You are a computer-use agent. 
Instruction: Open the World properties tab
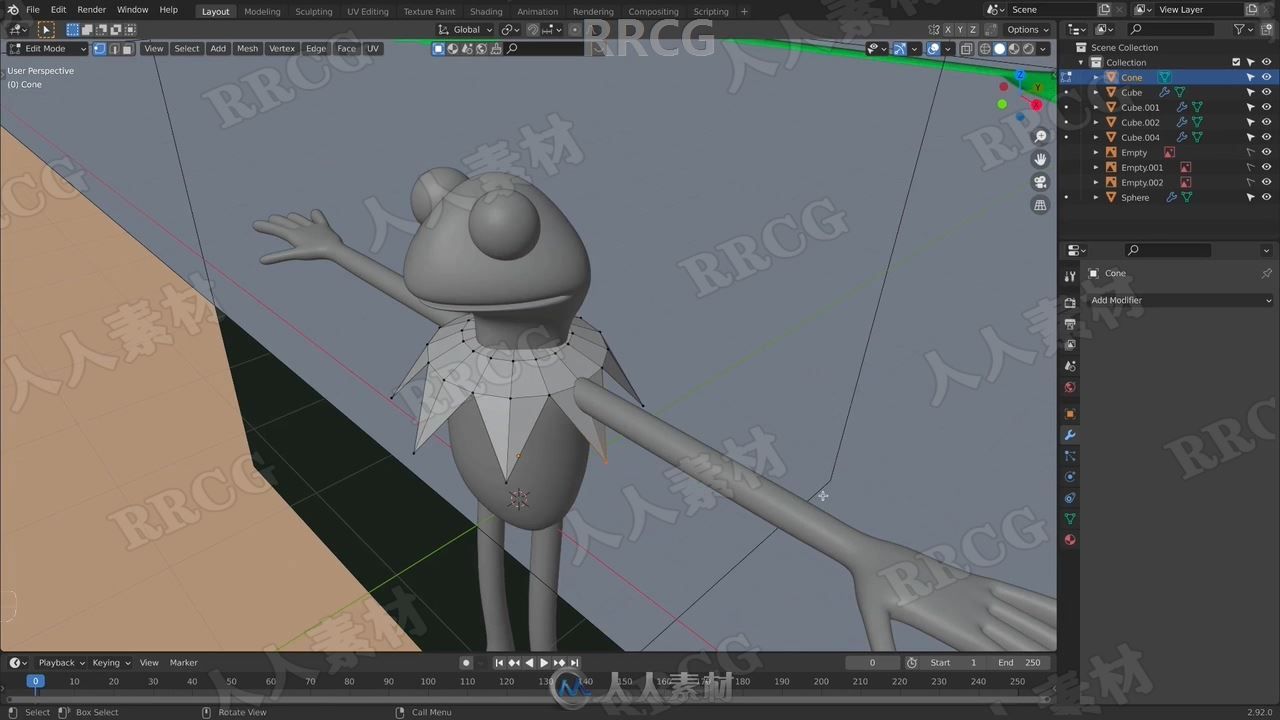click(x=1070, y=387)
